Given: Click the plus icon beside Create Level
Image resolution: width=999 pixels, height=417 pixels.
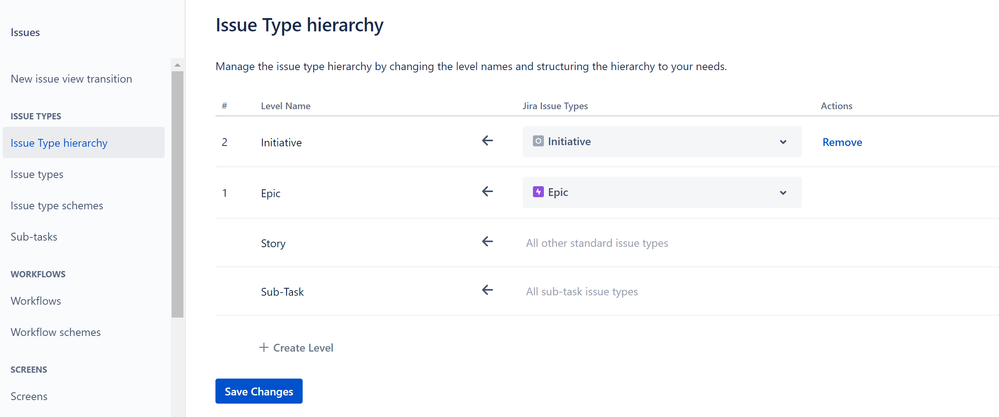Looking at the screenshot, I should click(264, 348).
